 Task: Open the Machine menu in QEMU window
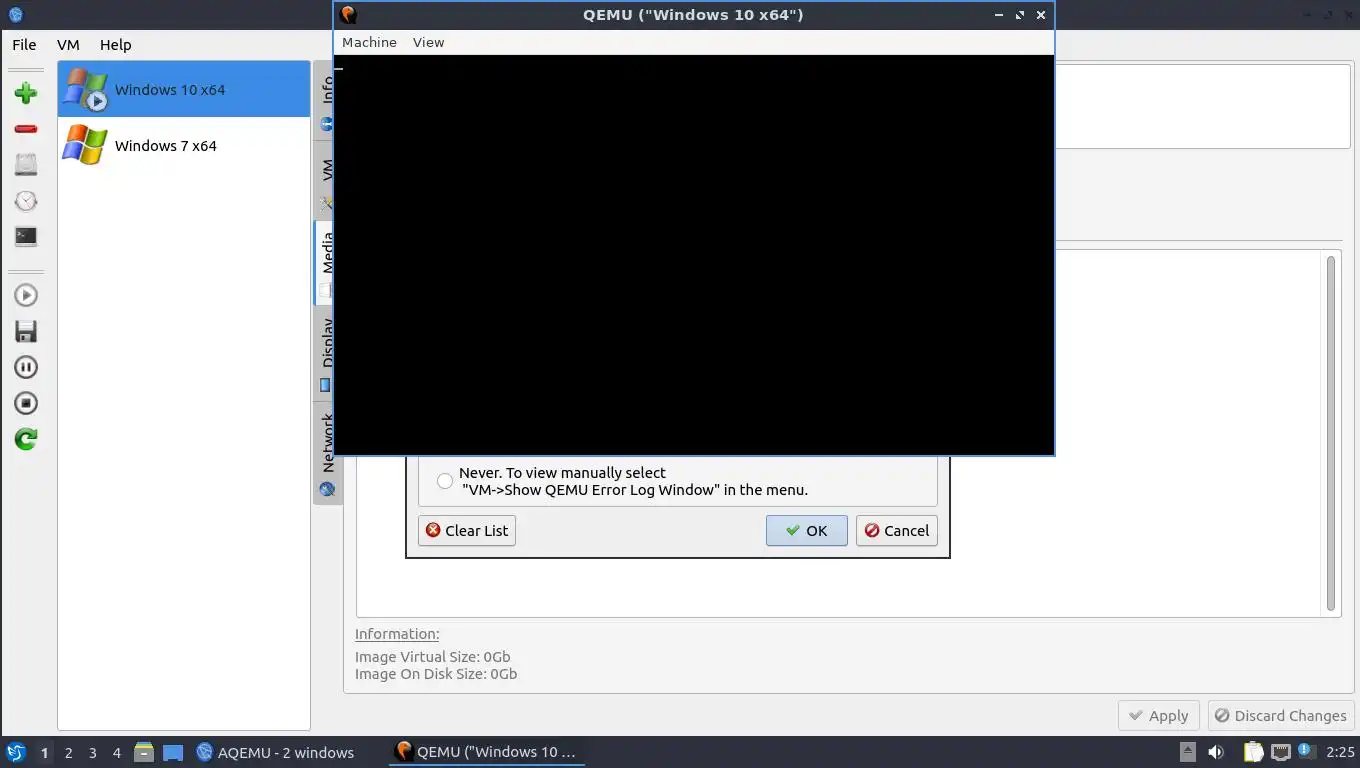[x=369, y=42]
